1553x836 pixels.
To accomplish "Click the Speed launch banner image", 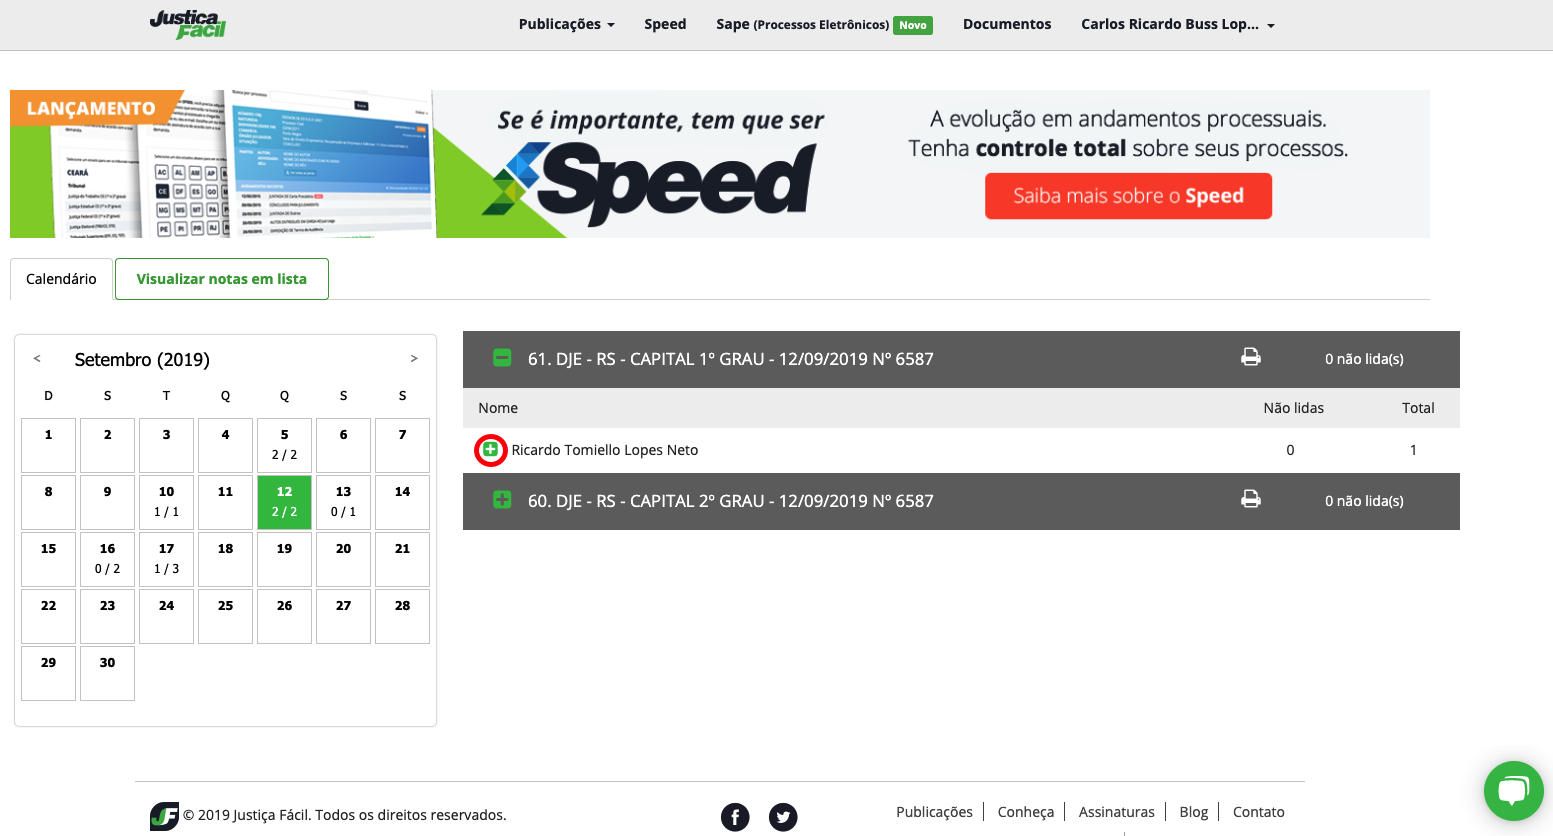I will coord(720,164).
